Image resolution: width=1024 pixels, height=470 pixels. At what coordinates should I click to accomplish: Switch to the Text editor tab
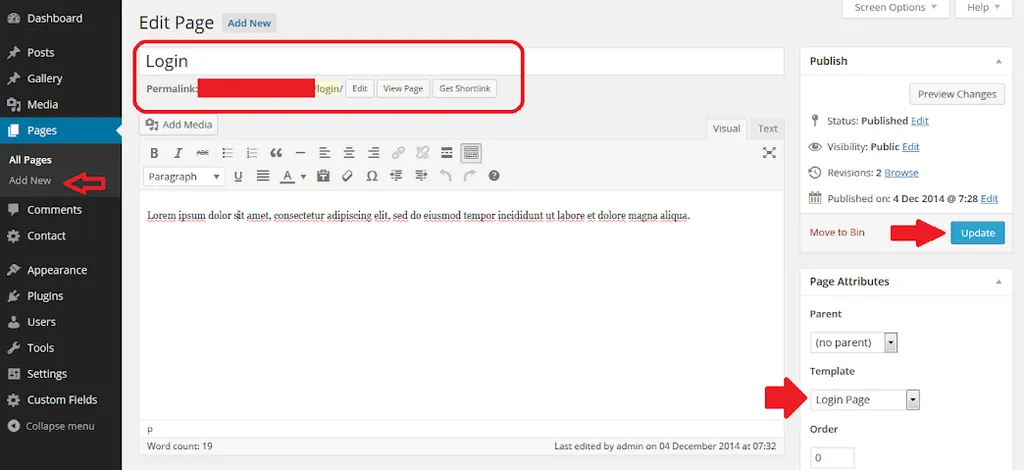(x=767, y=128)
